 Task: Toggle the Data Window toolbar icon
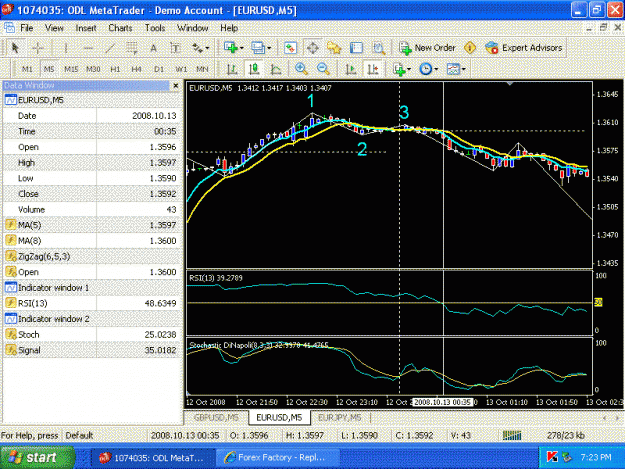coord(312,48)
